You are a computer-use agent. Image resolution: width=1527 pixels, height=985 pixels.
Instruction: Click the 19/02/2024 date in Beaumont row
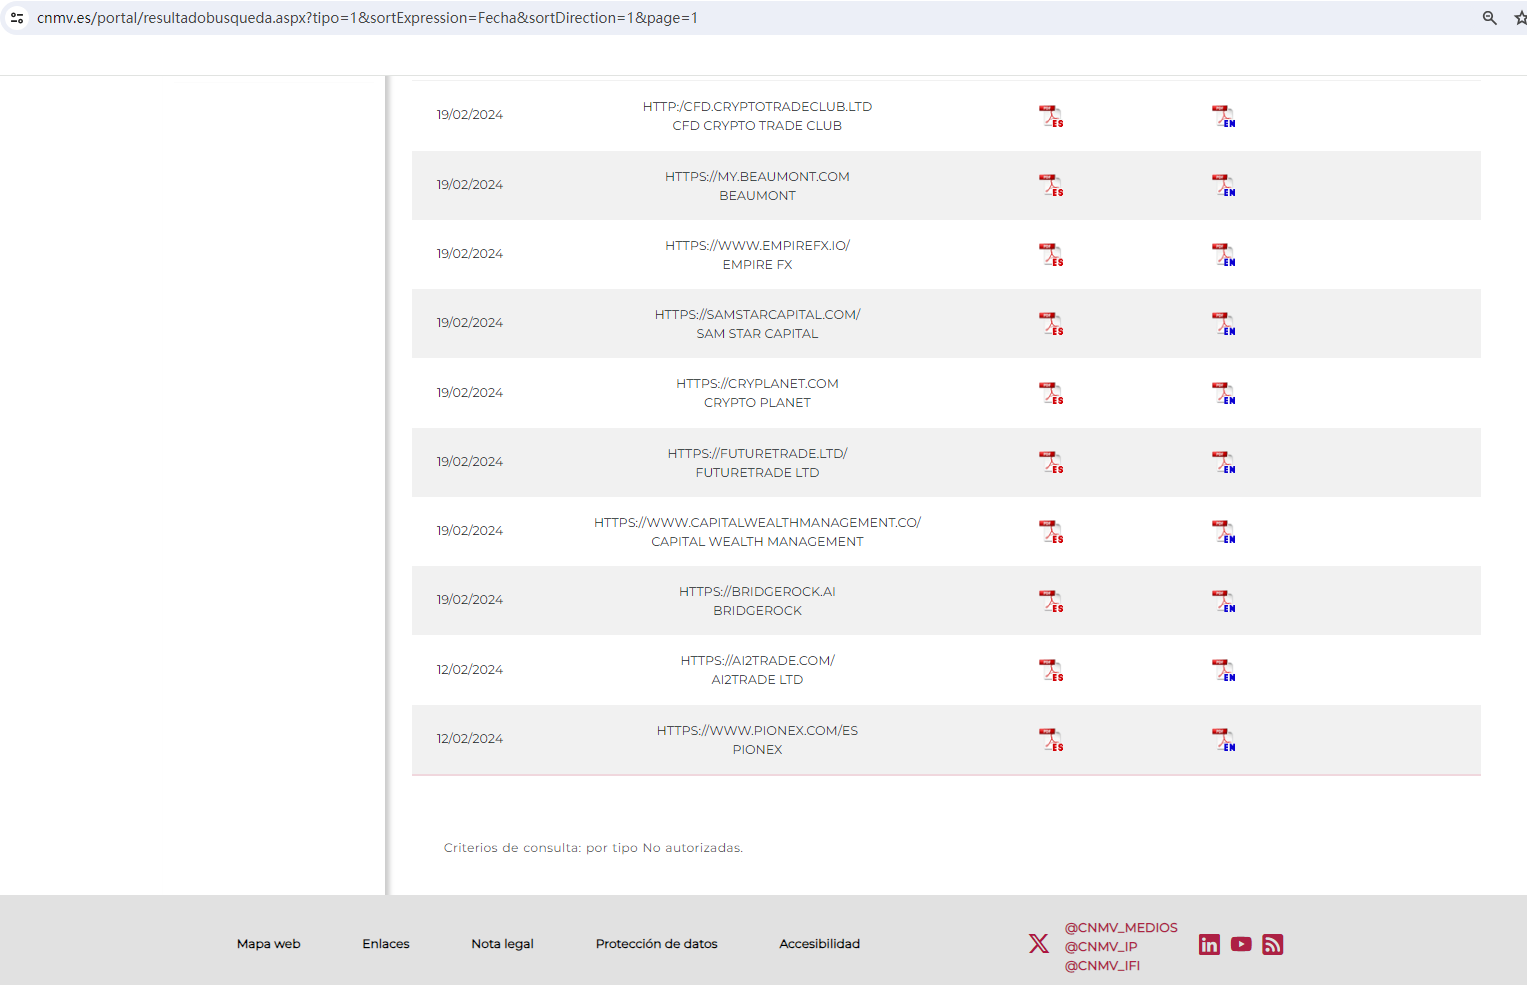click(469, 185)
